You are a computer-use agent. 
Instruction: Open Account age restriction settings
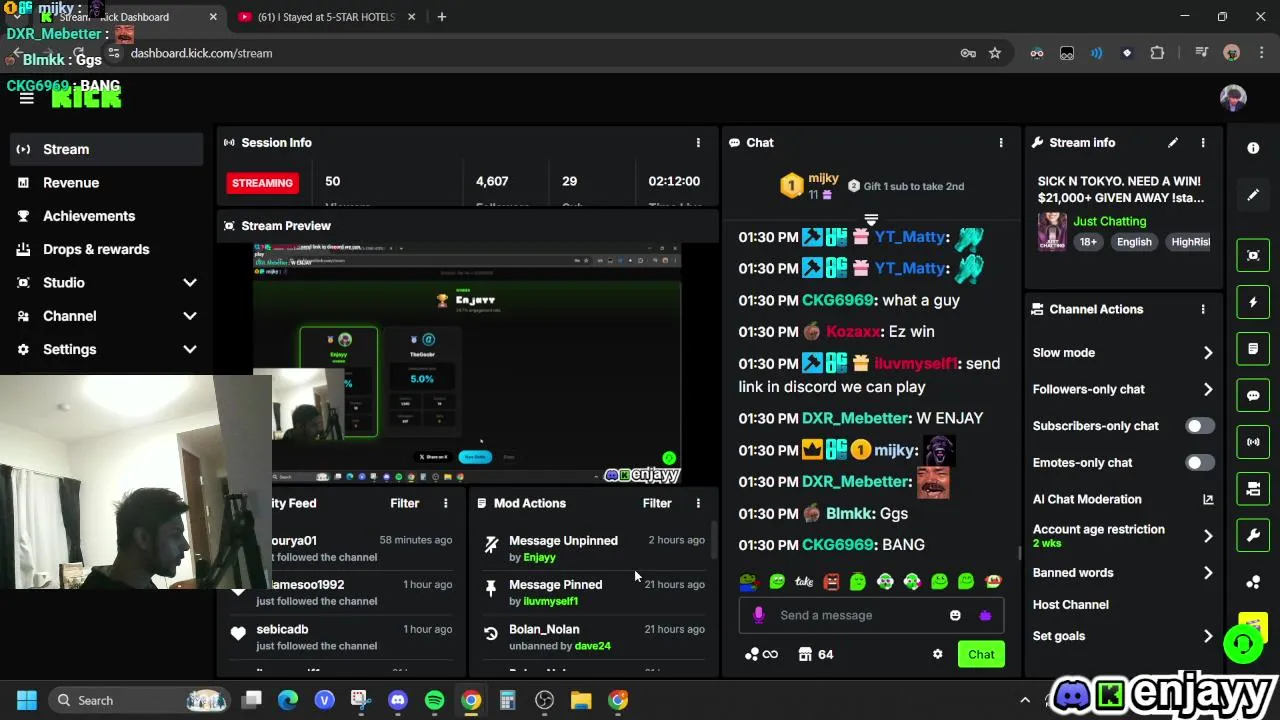(x=1123, y=536)
